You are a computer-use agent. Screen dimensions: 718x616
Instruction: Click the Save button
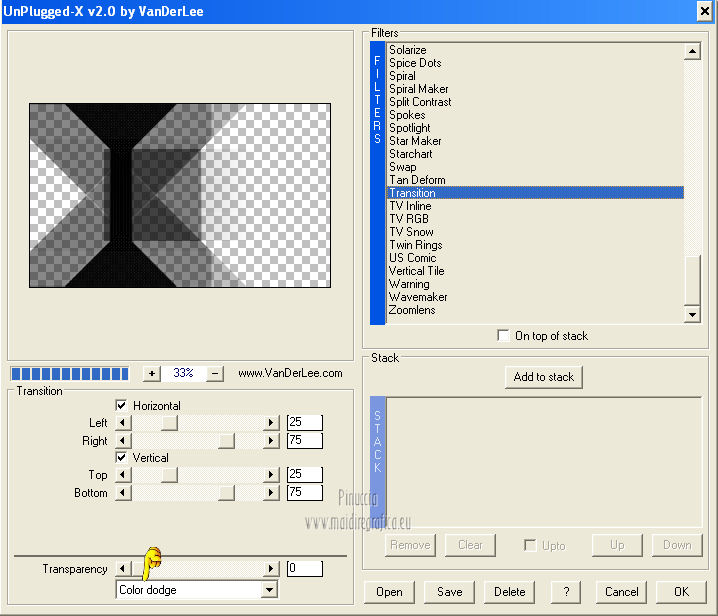coord(449,592)
